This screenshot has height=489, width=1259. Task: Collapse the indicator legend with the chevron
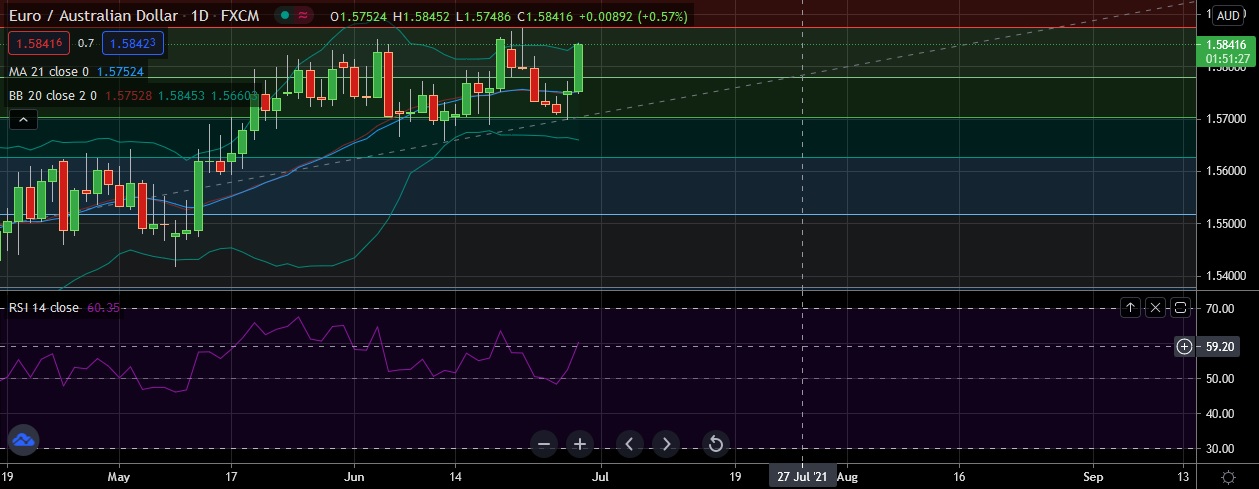pos(23,120)
